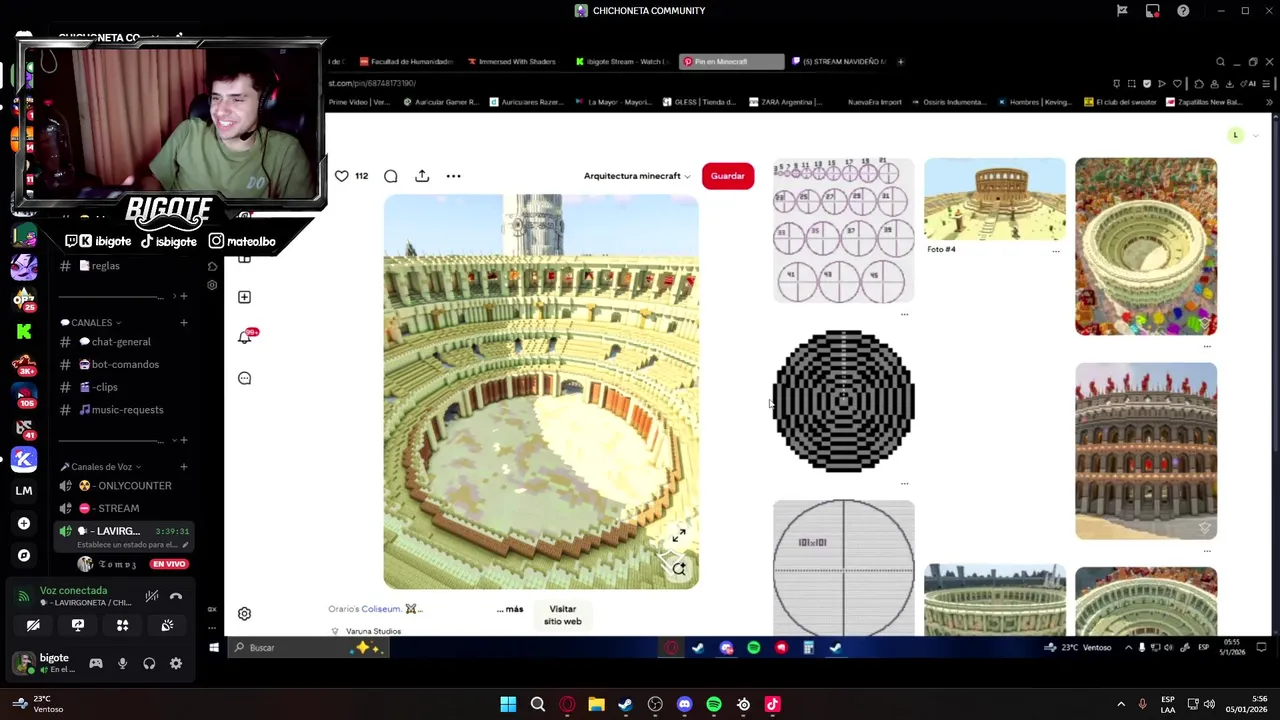Mute microphone in Discord user panel
This screenshot has width=1280, height=720.
(123, 663)
